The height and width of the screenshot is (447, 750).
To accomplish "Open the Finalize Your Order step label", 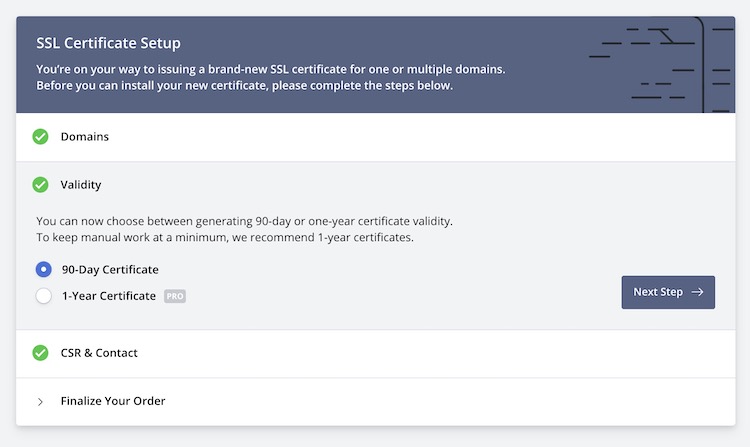I will click(x=113, y=401).
